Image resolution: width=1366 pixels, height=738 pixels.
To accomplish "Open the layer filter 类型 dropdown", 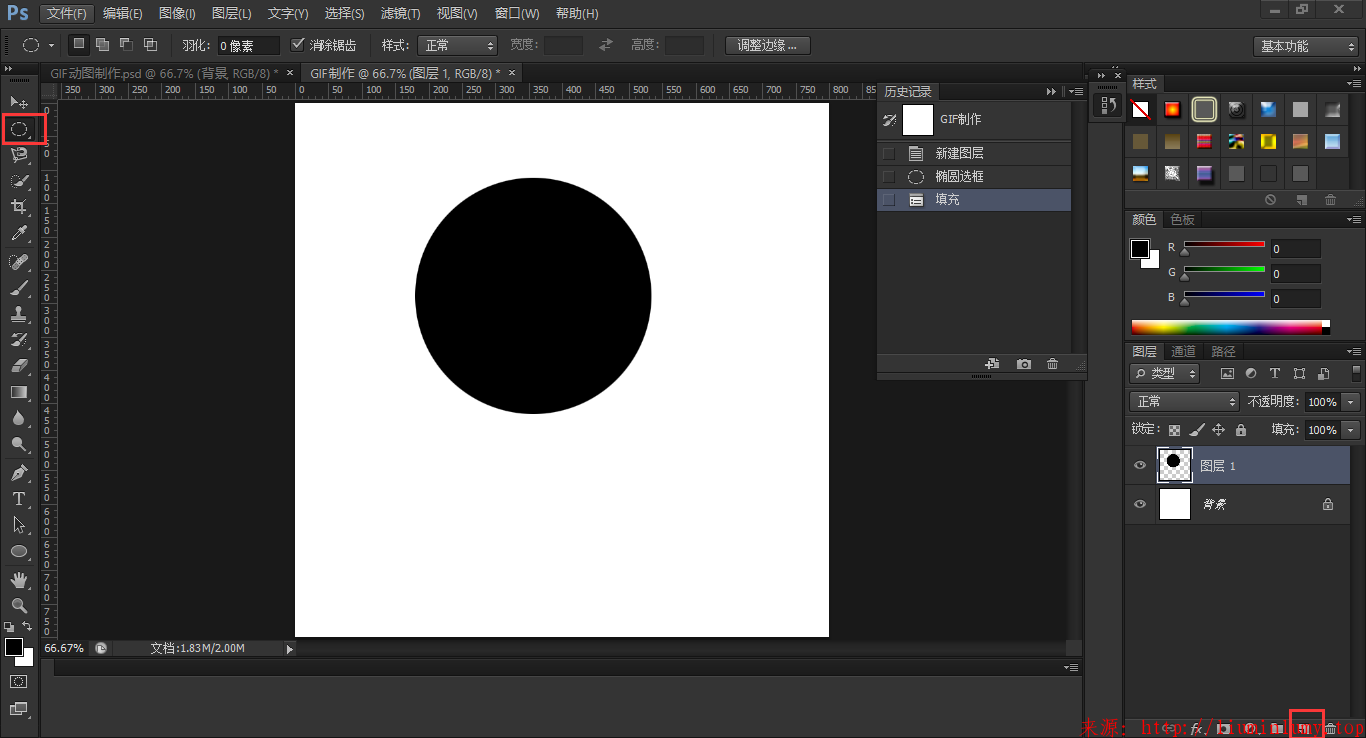I will click(x=1165, y=373).
